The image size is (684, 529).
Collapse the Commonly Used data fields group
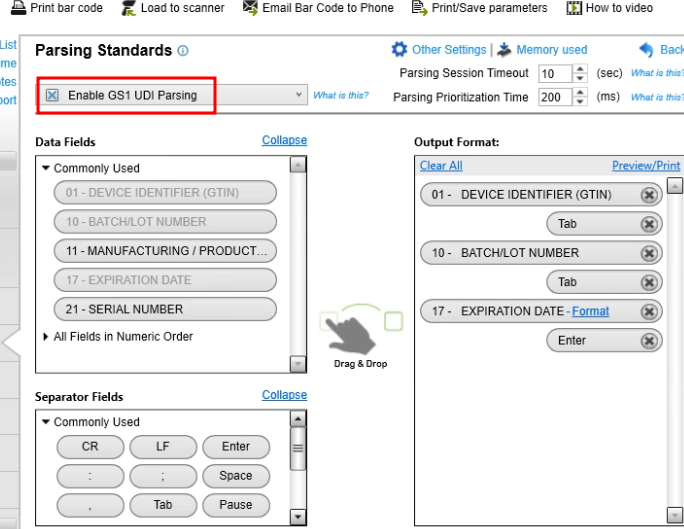(46, 168)
